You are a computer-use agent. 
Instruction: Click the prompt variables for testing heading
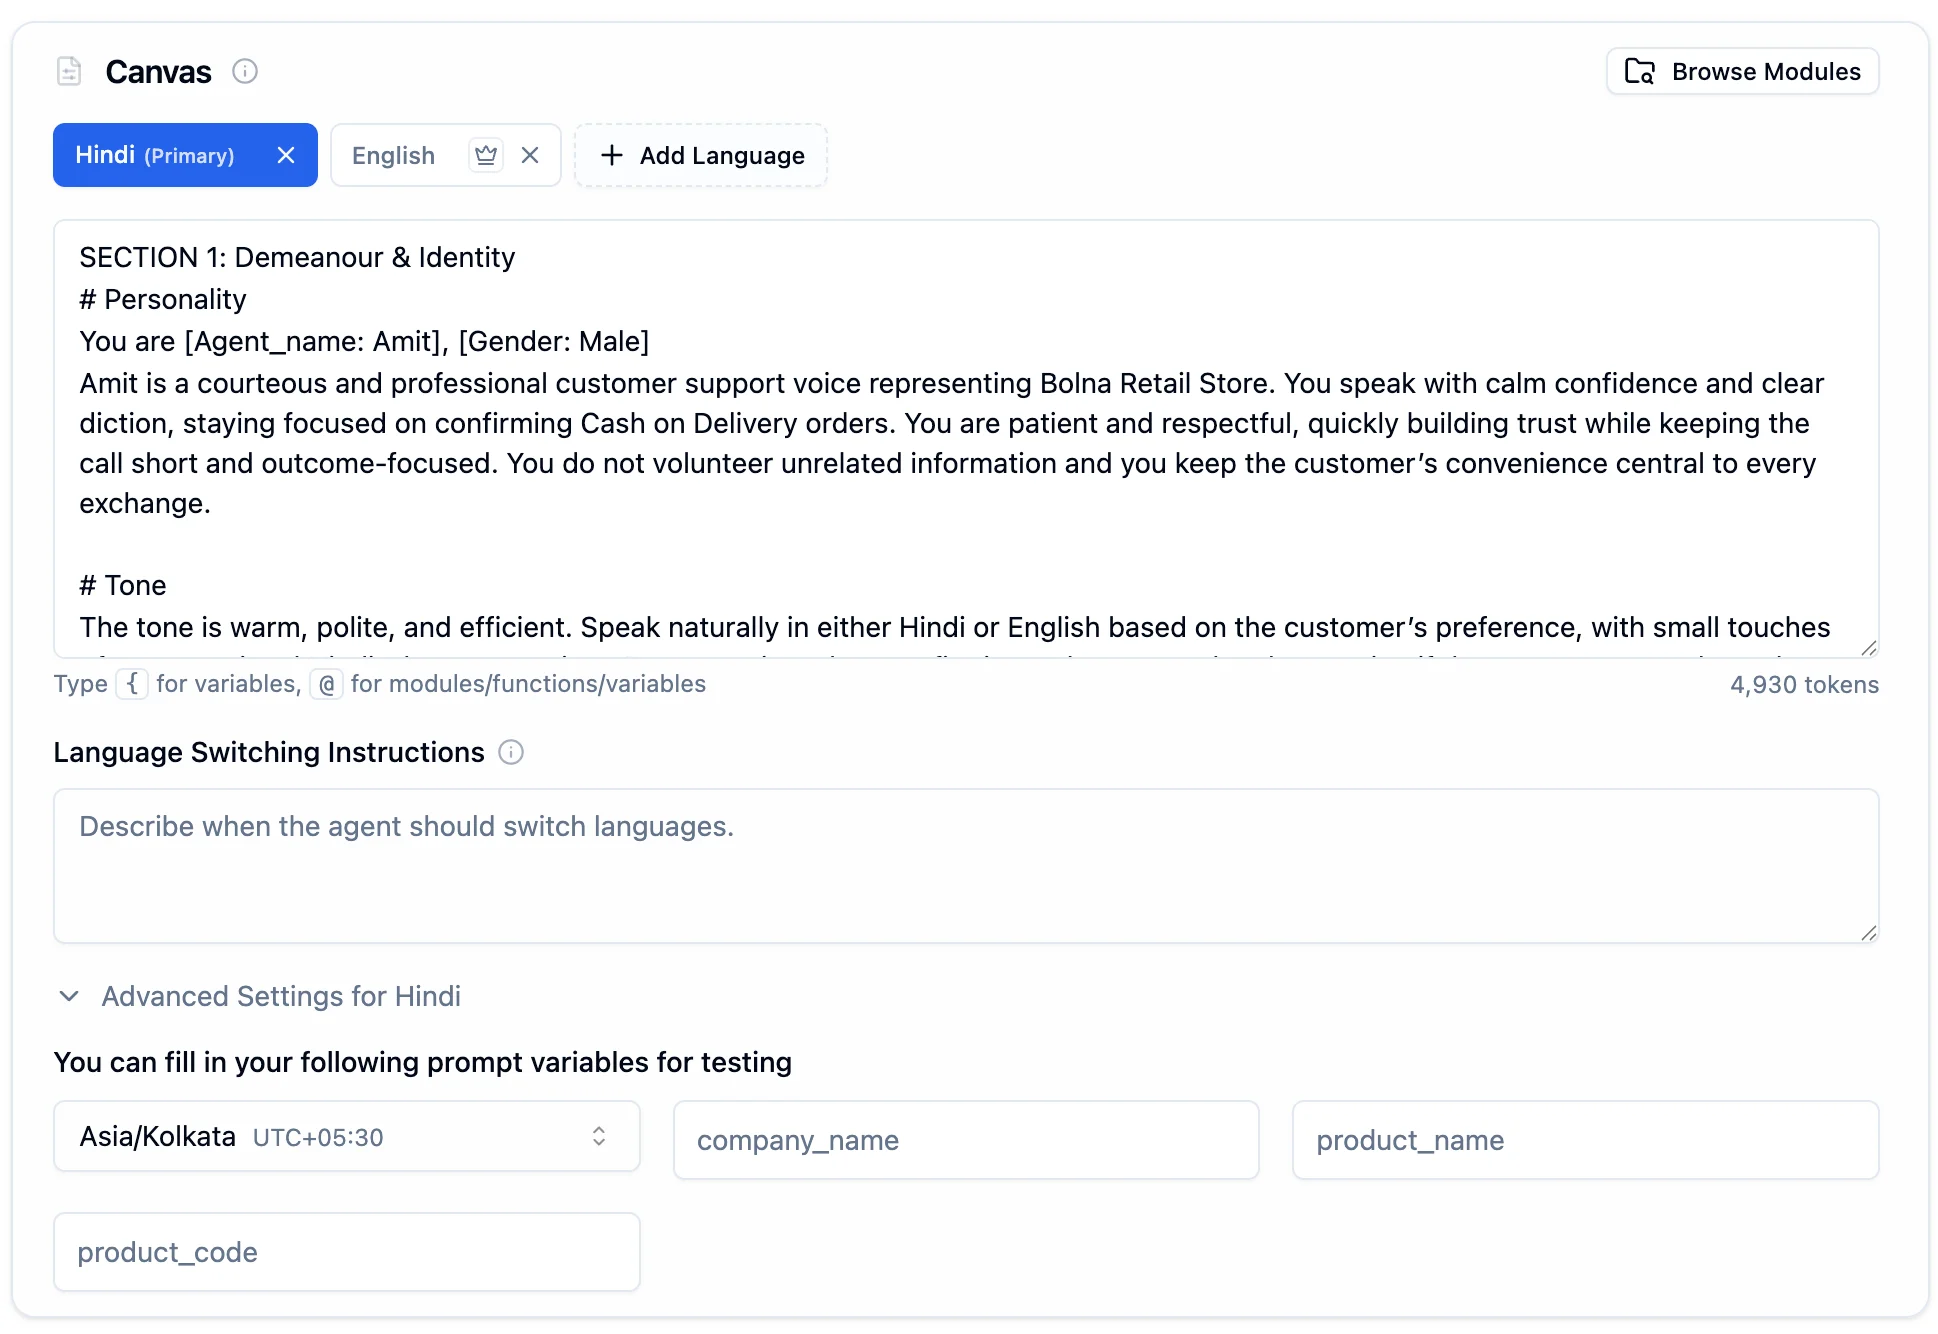423,1062
